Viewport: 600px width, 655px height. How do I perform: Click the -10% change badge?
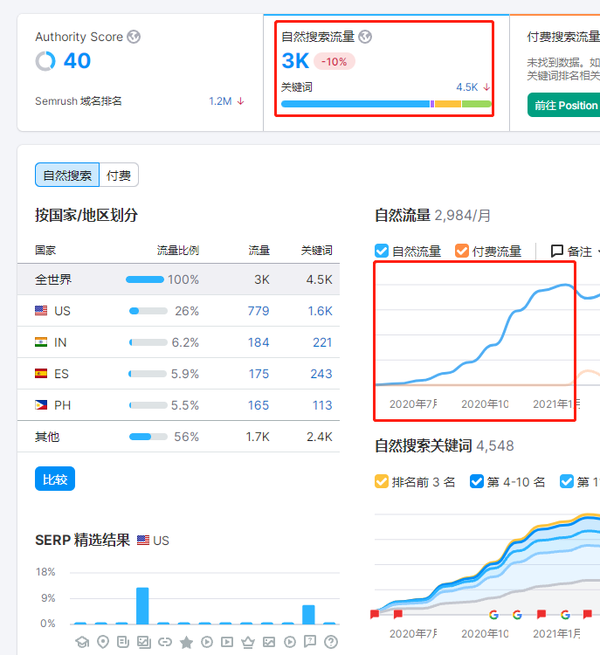pyautogui.click(x=334, y=62)
